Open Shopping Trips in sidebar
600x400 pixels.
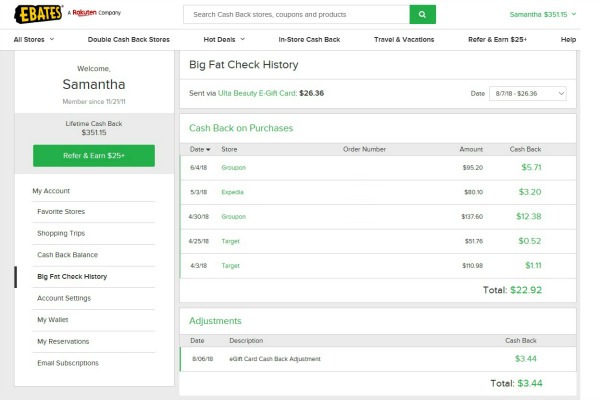[x=61, y=233]
